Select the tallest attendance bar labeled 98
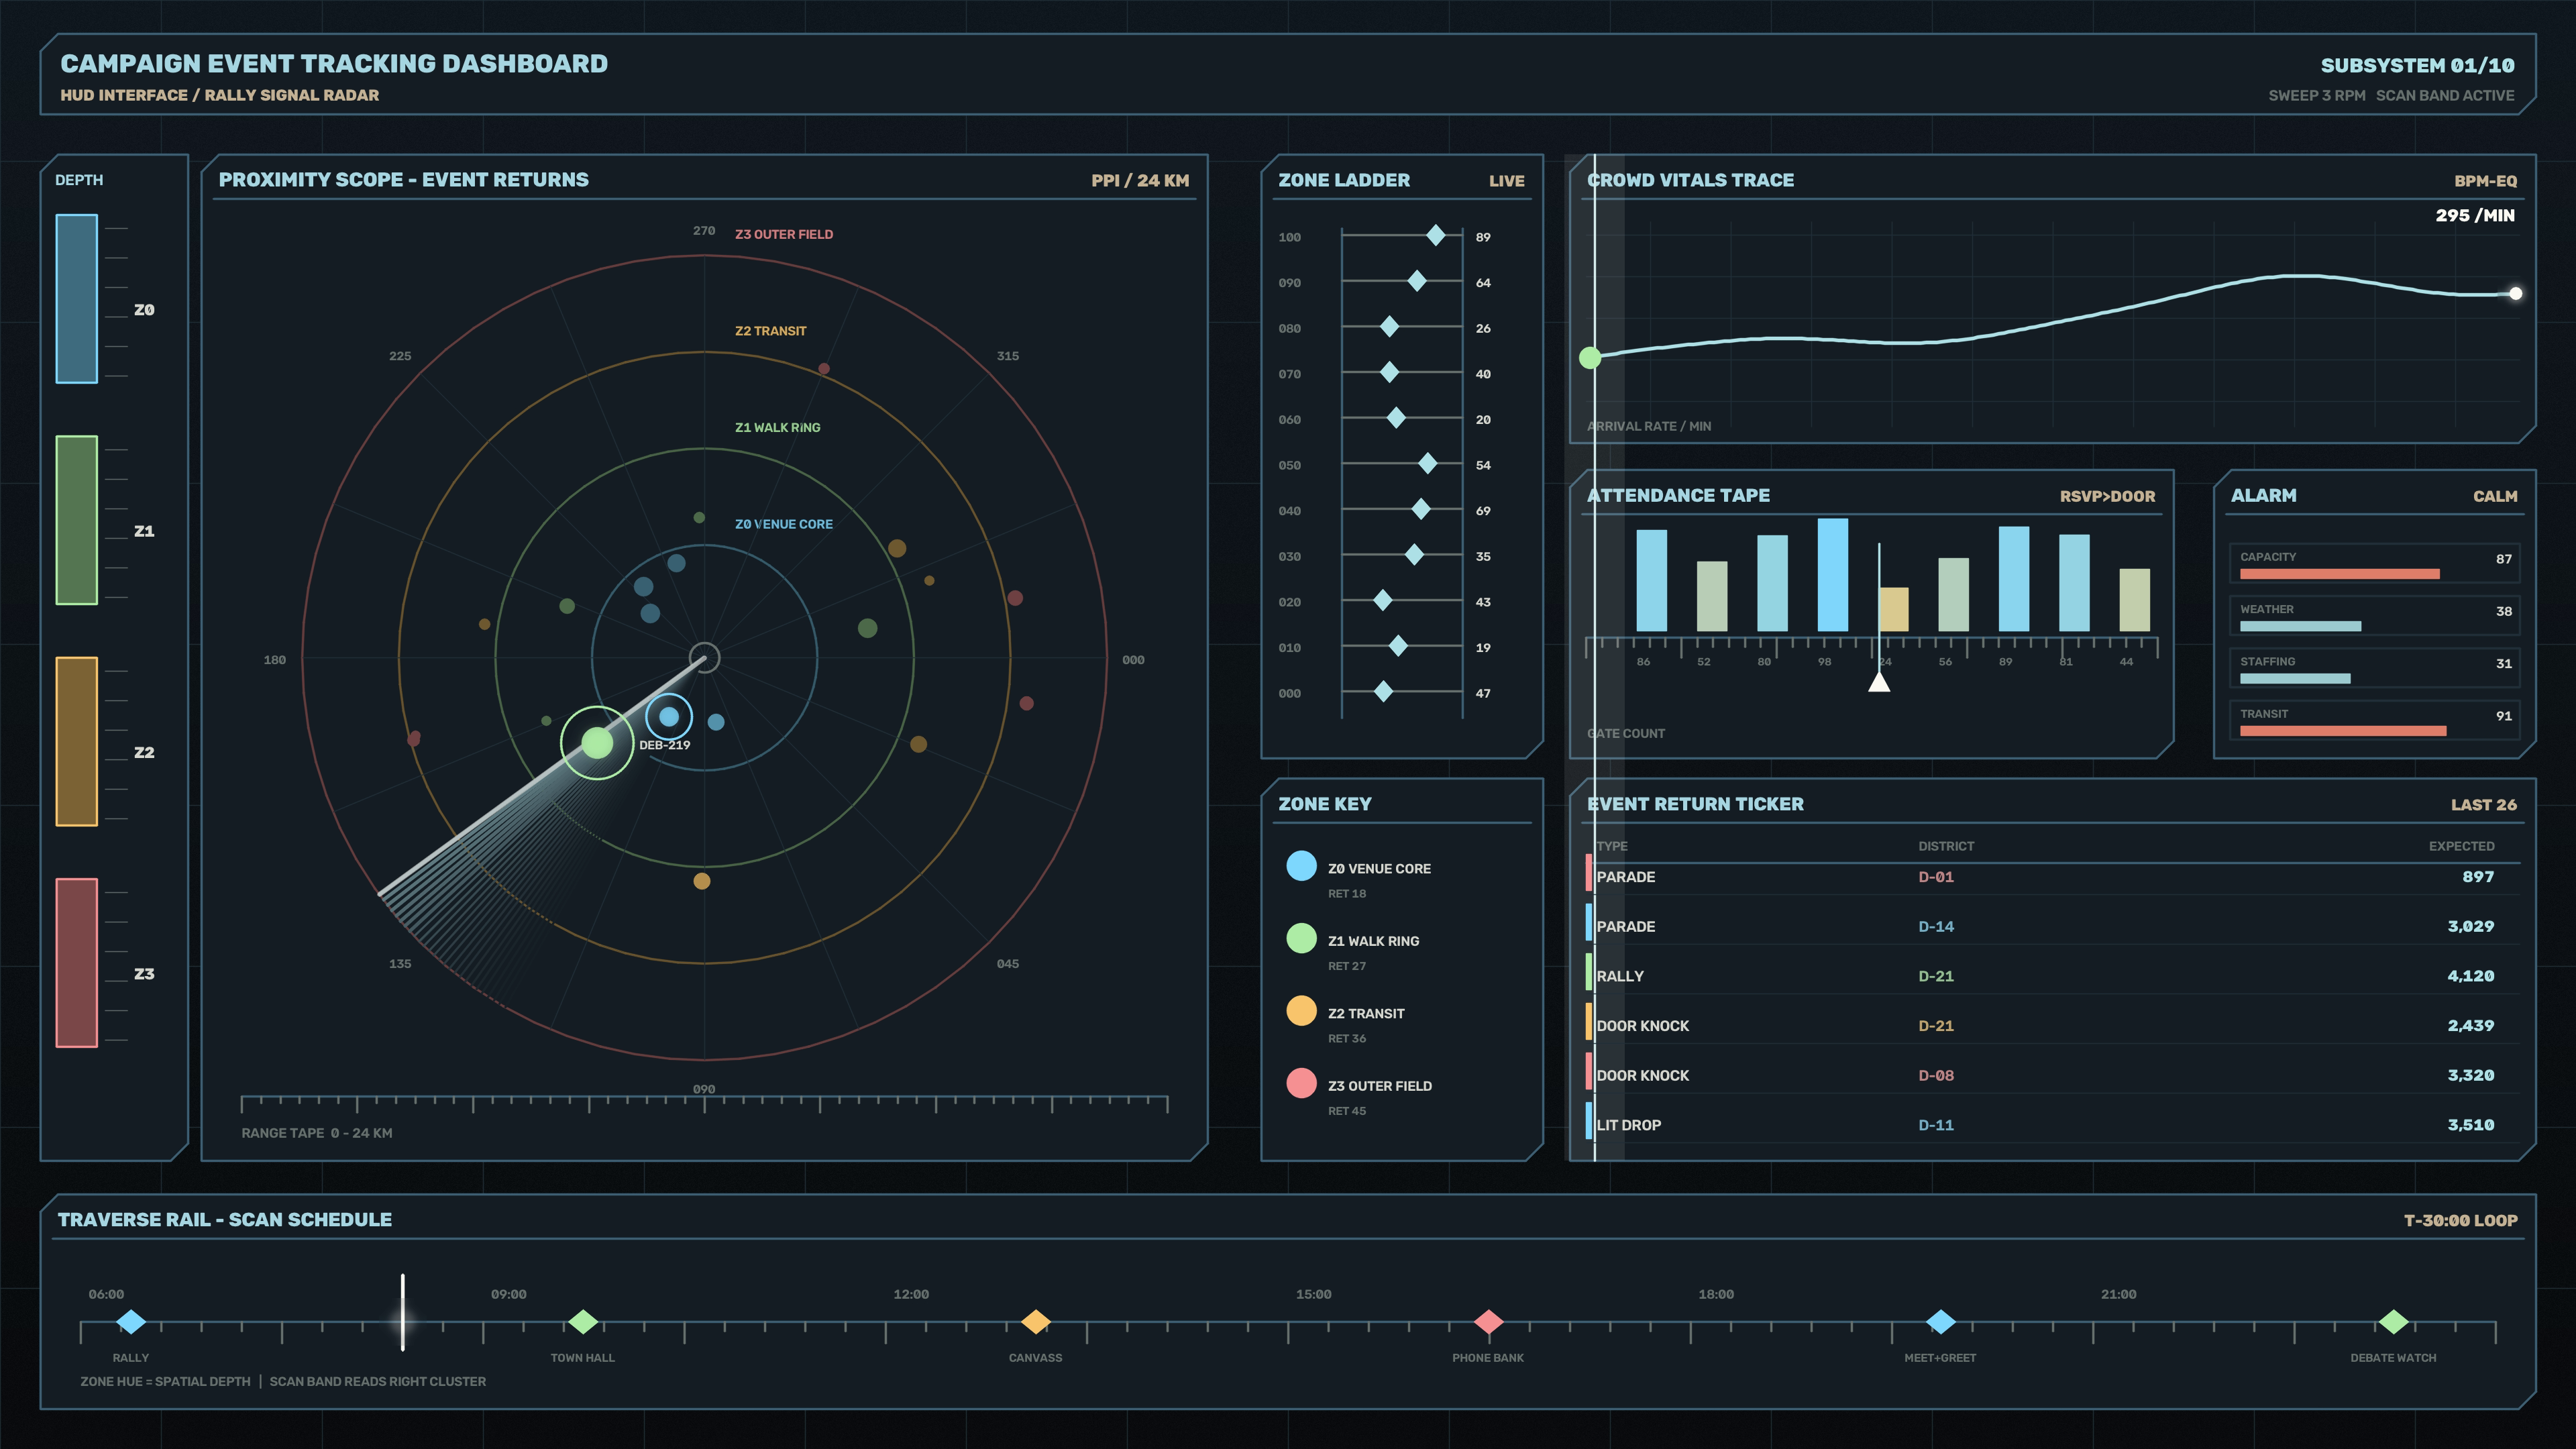The height and width of the screenshot is (1449, 2576). click(x=1832, y=575)
